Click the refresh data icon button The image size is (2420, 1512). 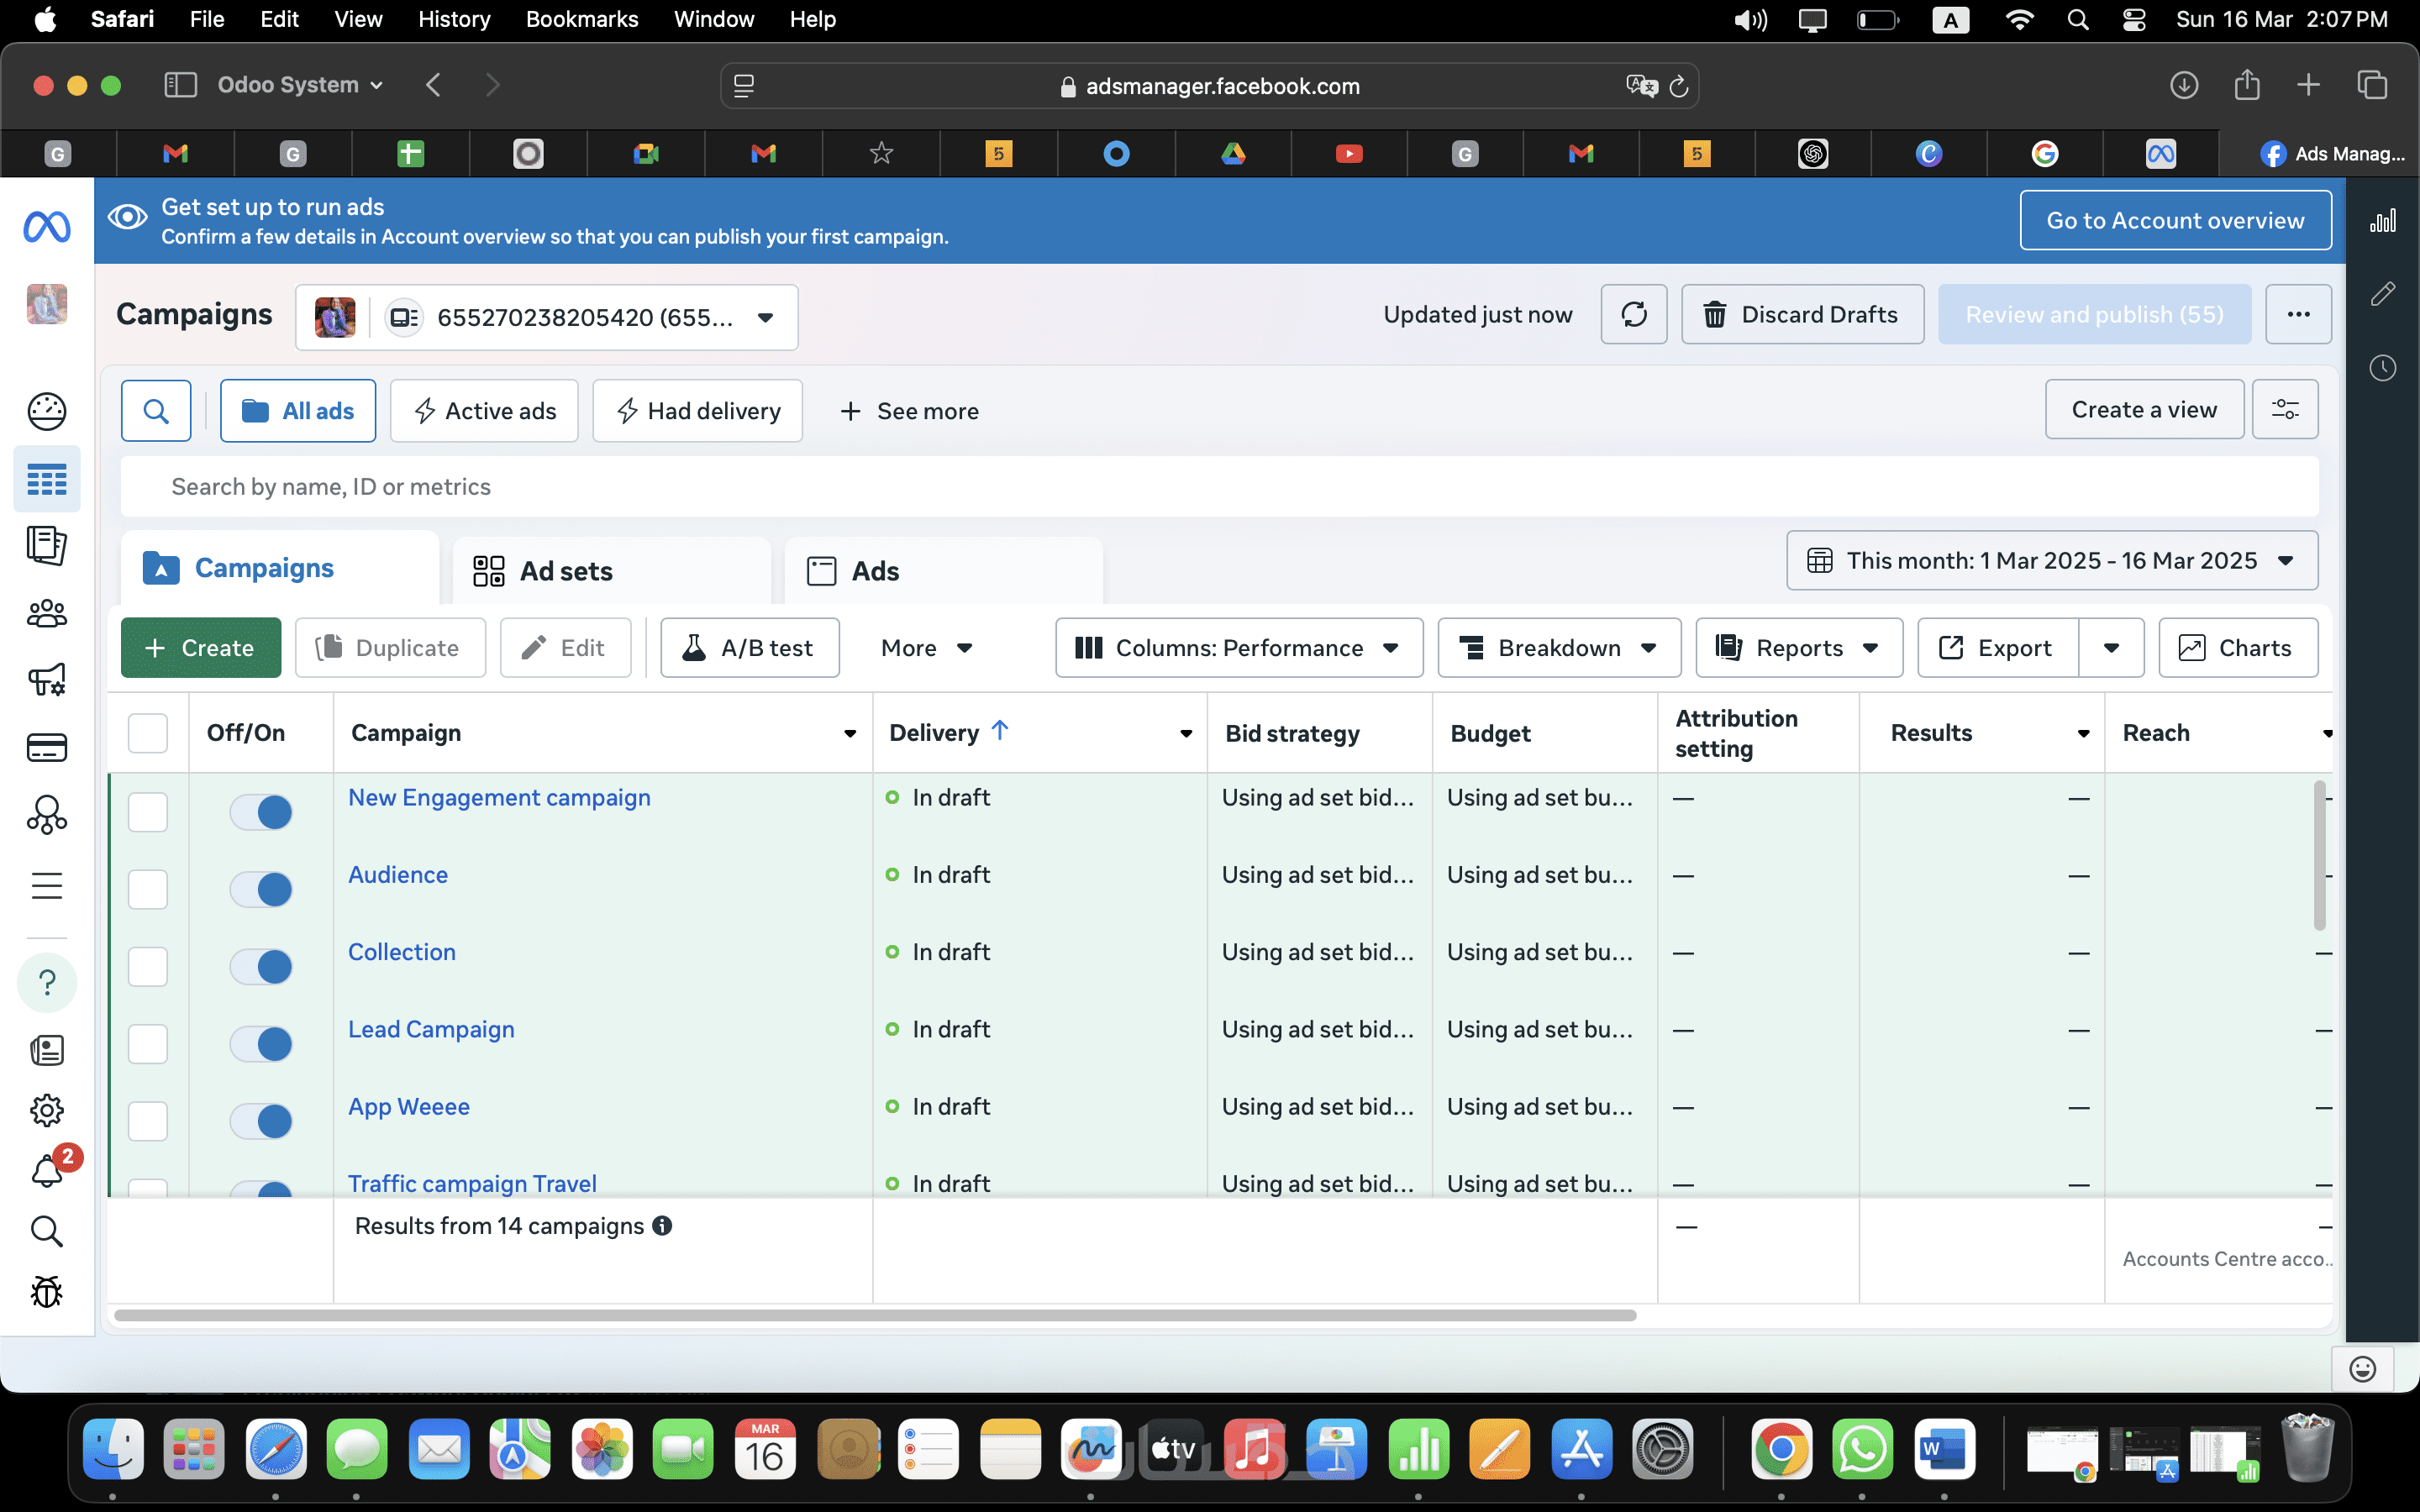(x=1633, y=315)
